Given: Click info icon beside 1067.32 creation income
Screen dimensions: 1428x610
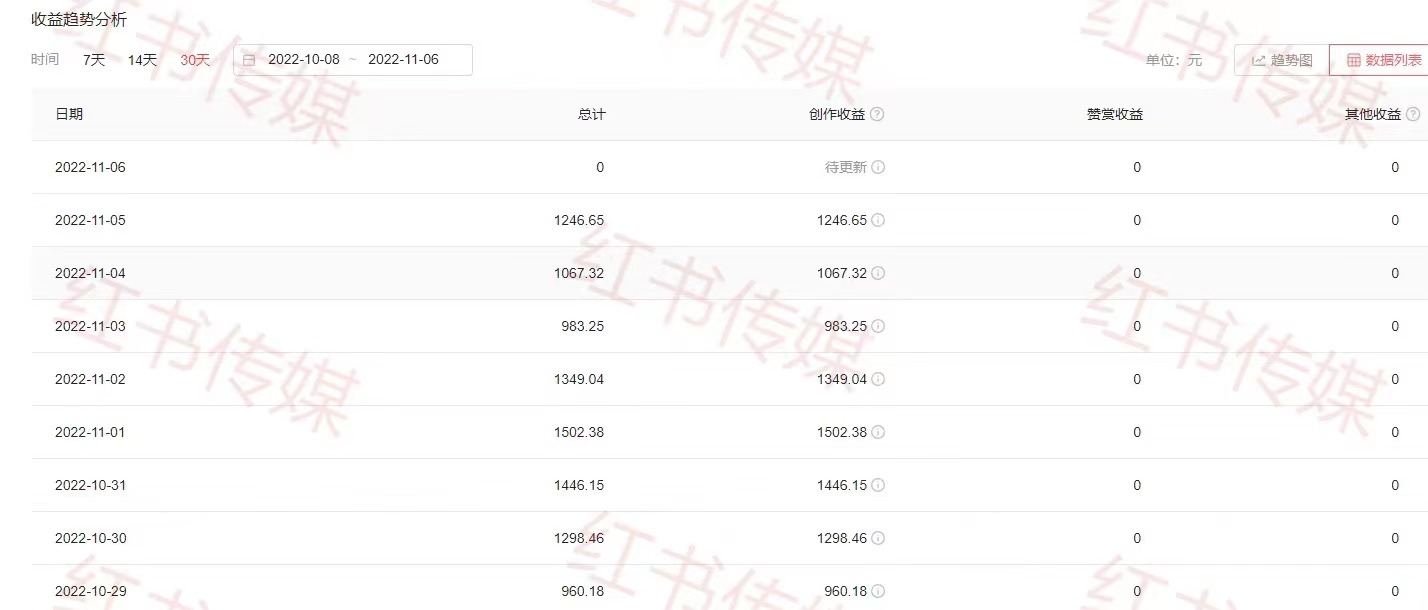Looking at the screenshot, I should 878,273.
